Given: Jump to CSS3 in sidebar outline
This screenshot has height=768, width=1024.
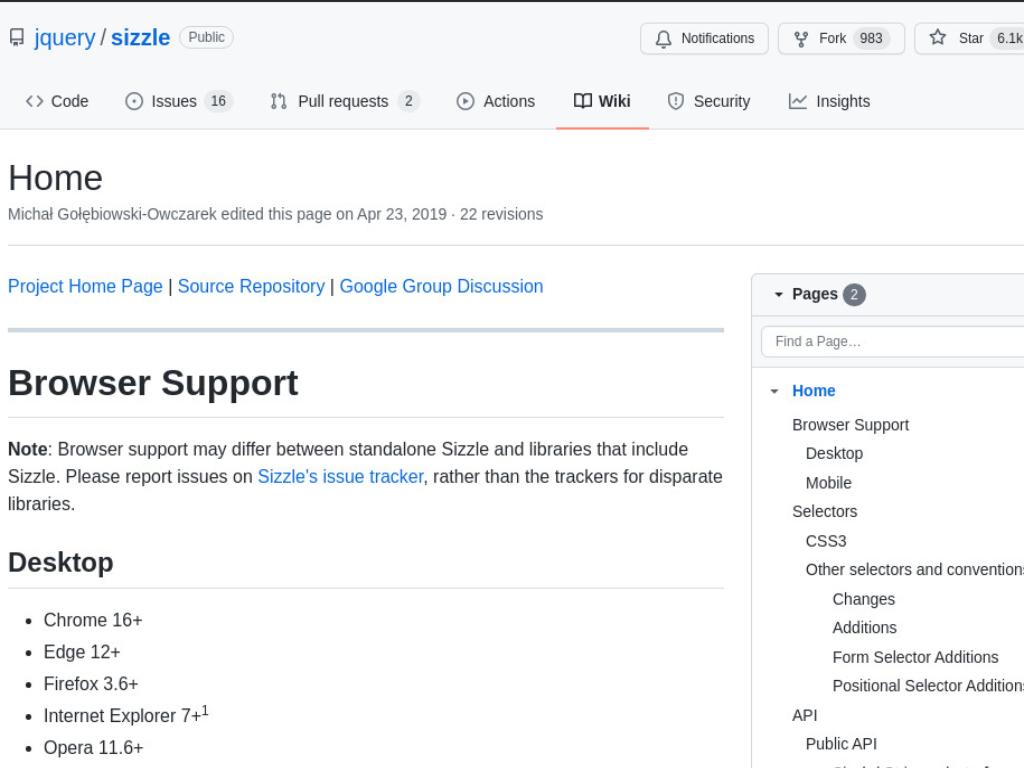Looking at the screenshot, I should (x=825, y=541).
